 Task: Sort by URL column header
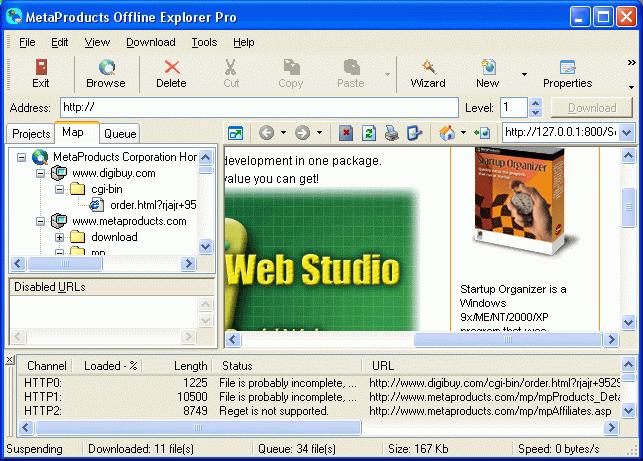(491, 365)
